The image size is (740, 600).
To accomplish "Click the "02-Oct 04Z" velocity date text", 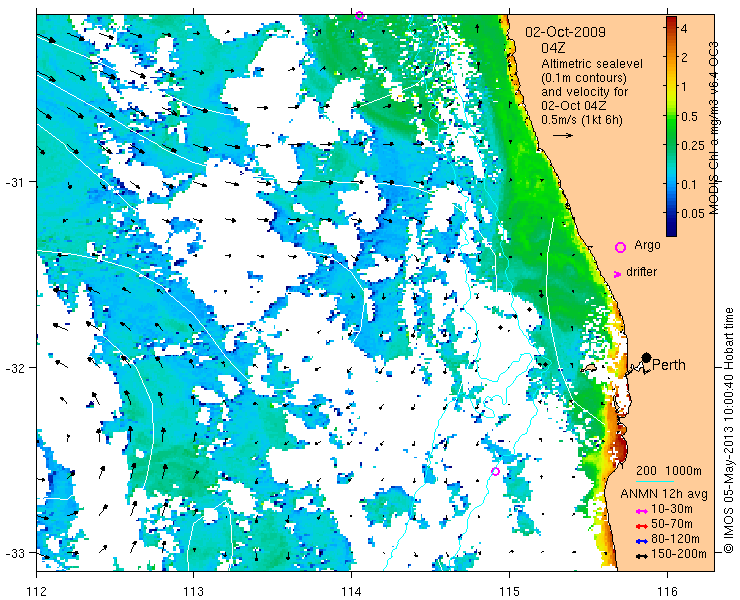I will tap(576, 106).
